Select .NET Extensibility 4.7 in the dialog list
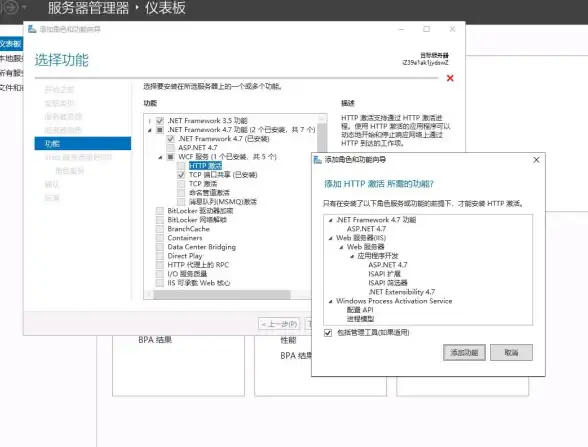 tap(402, 292)
